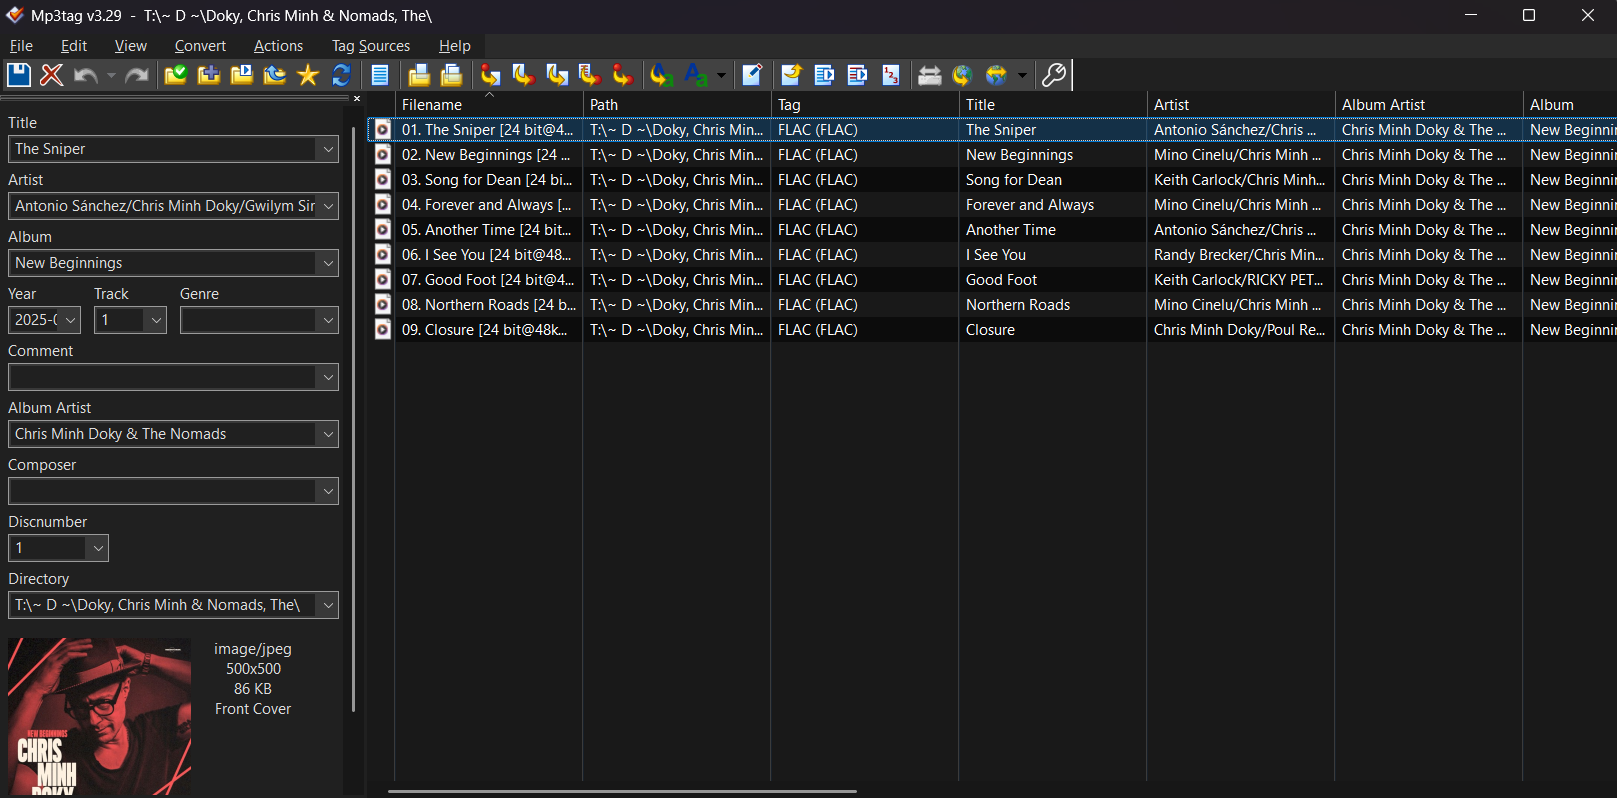Open the Genre dropdown list
The height and width of the screenshot is (798, 1617).
(x=327, y=320)
